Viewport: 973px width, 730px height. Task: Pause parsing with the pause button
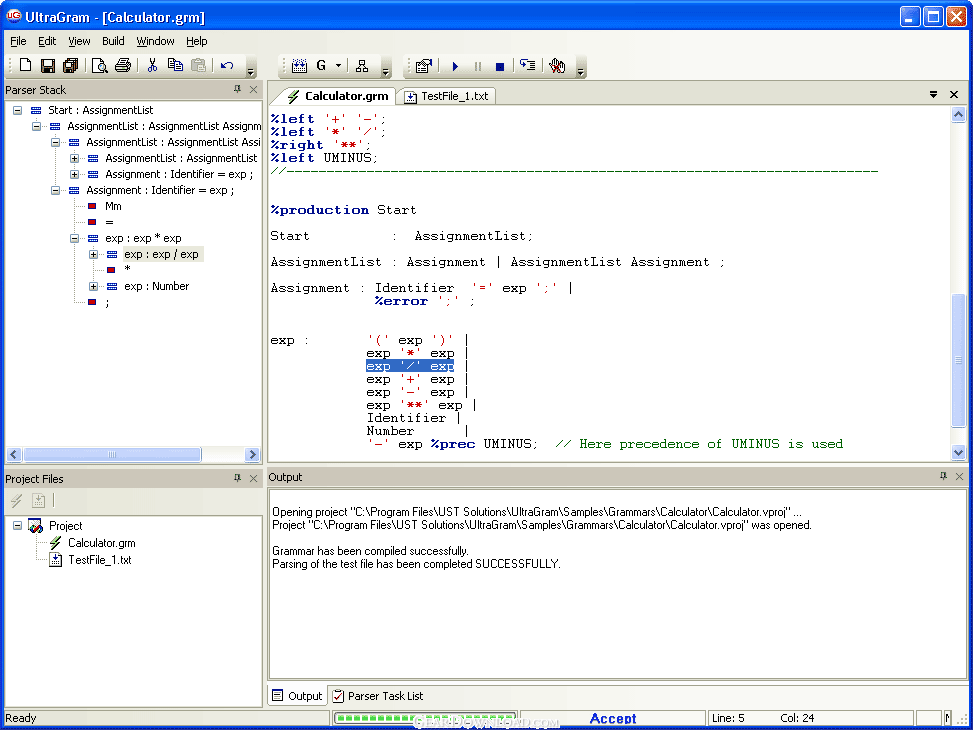click(x=478, y=66)
